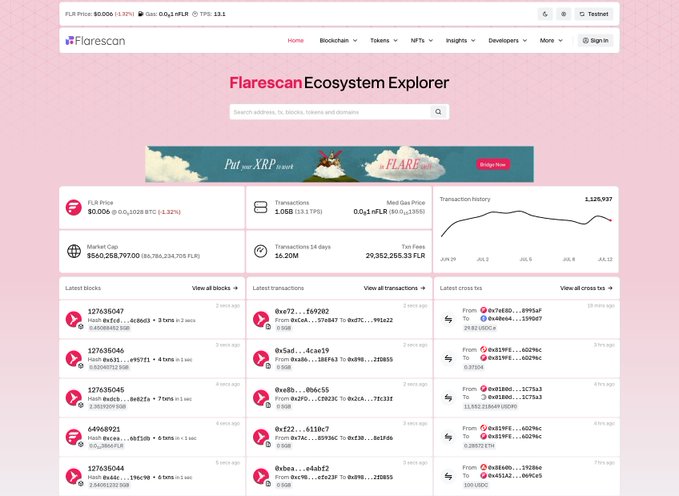Click the chain icon for block 127635046
The image size is (679, 496).
[x=74, y=358]
